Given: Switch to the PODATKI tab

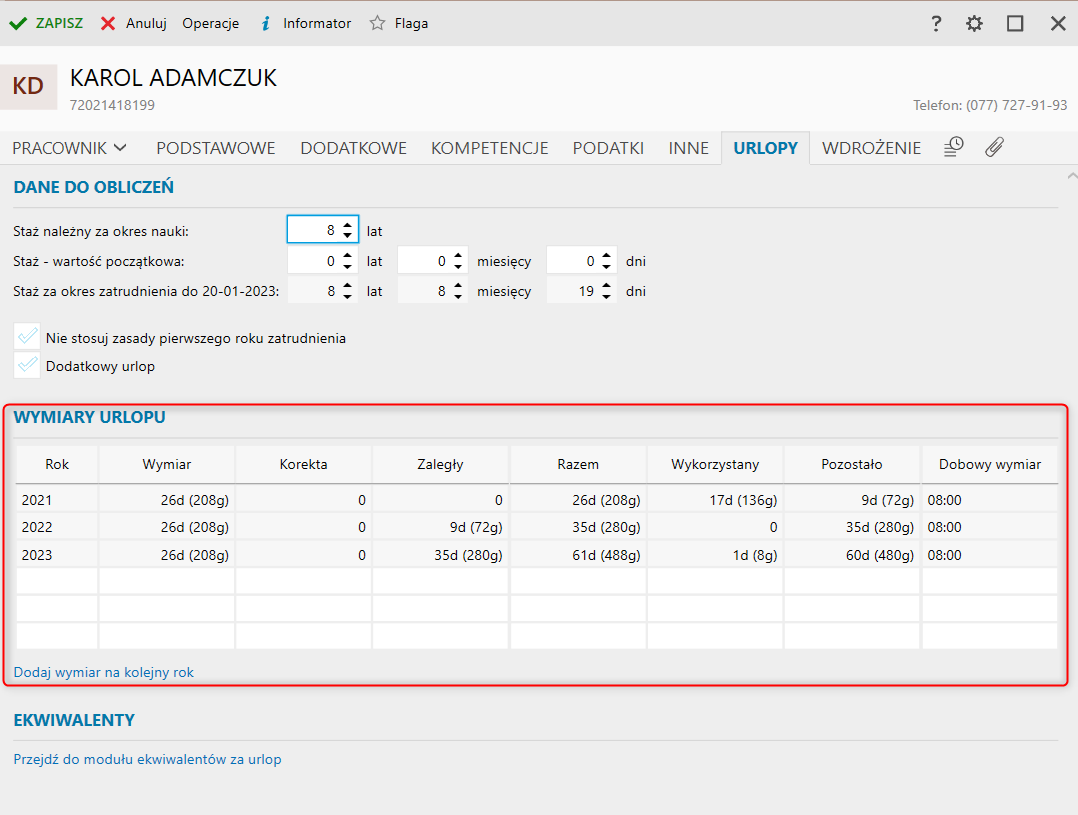Looking at the screenshot, I should (608, 148).
